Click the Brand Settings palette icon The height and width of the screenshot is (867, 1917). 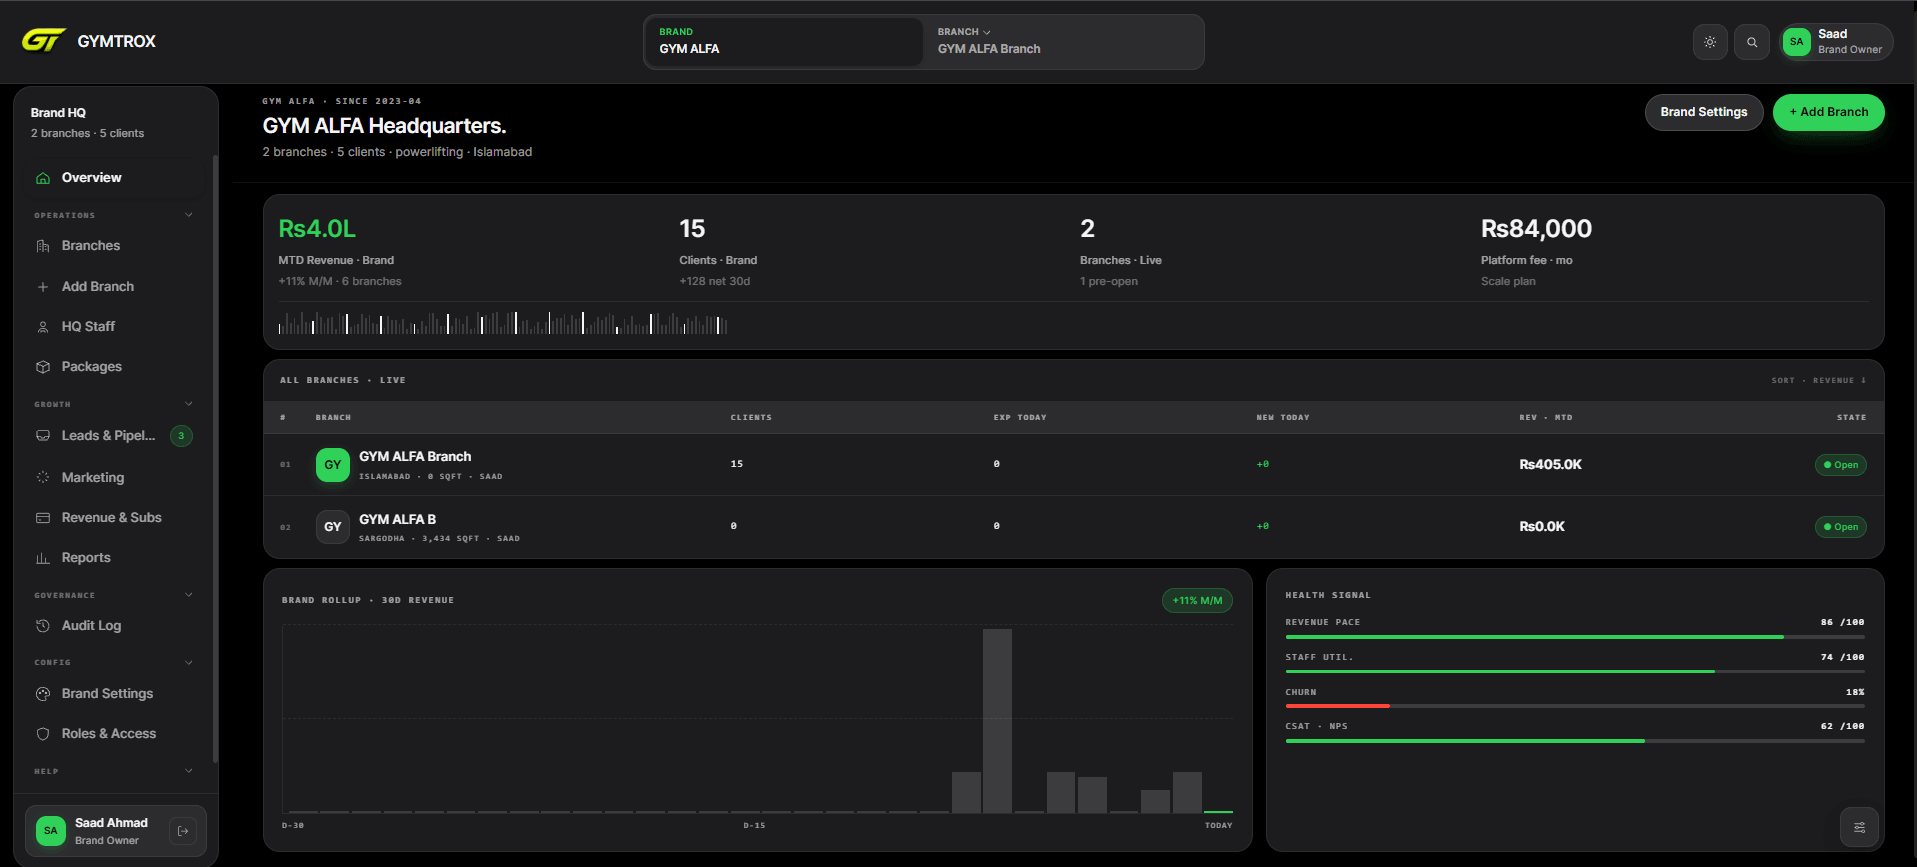pos(43,694)
